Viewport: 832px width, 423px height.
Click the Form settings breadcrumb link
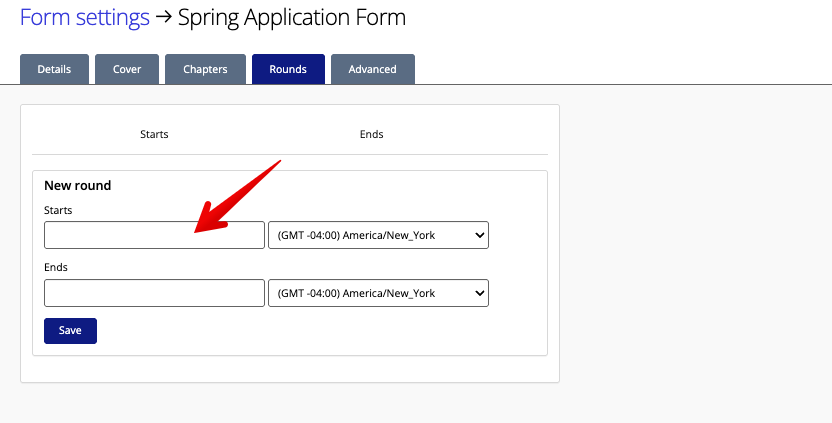(84, 17)
